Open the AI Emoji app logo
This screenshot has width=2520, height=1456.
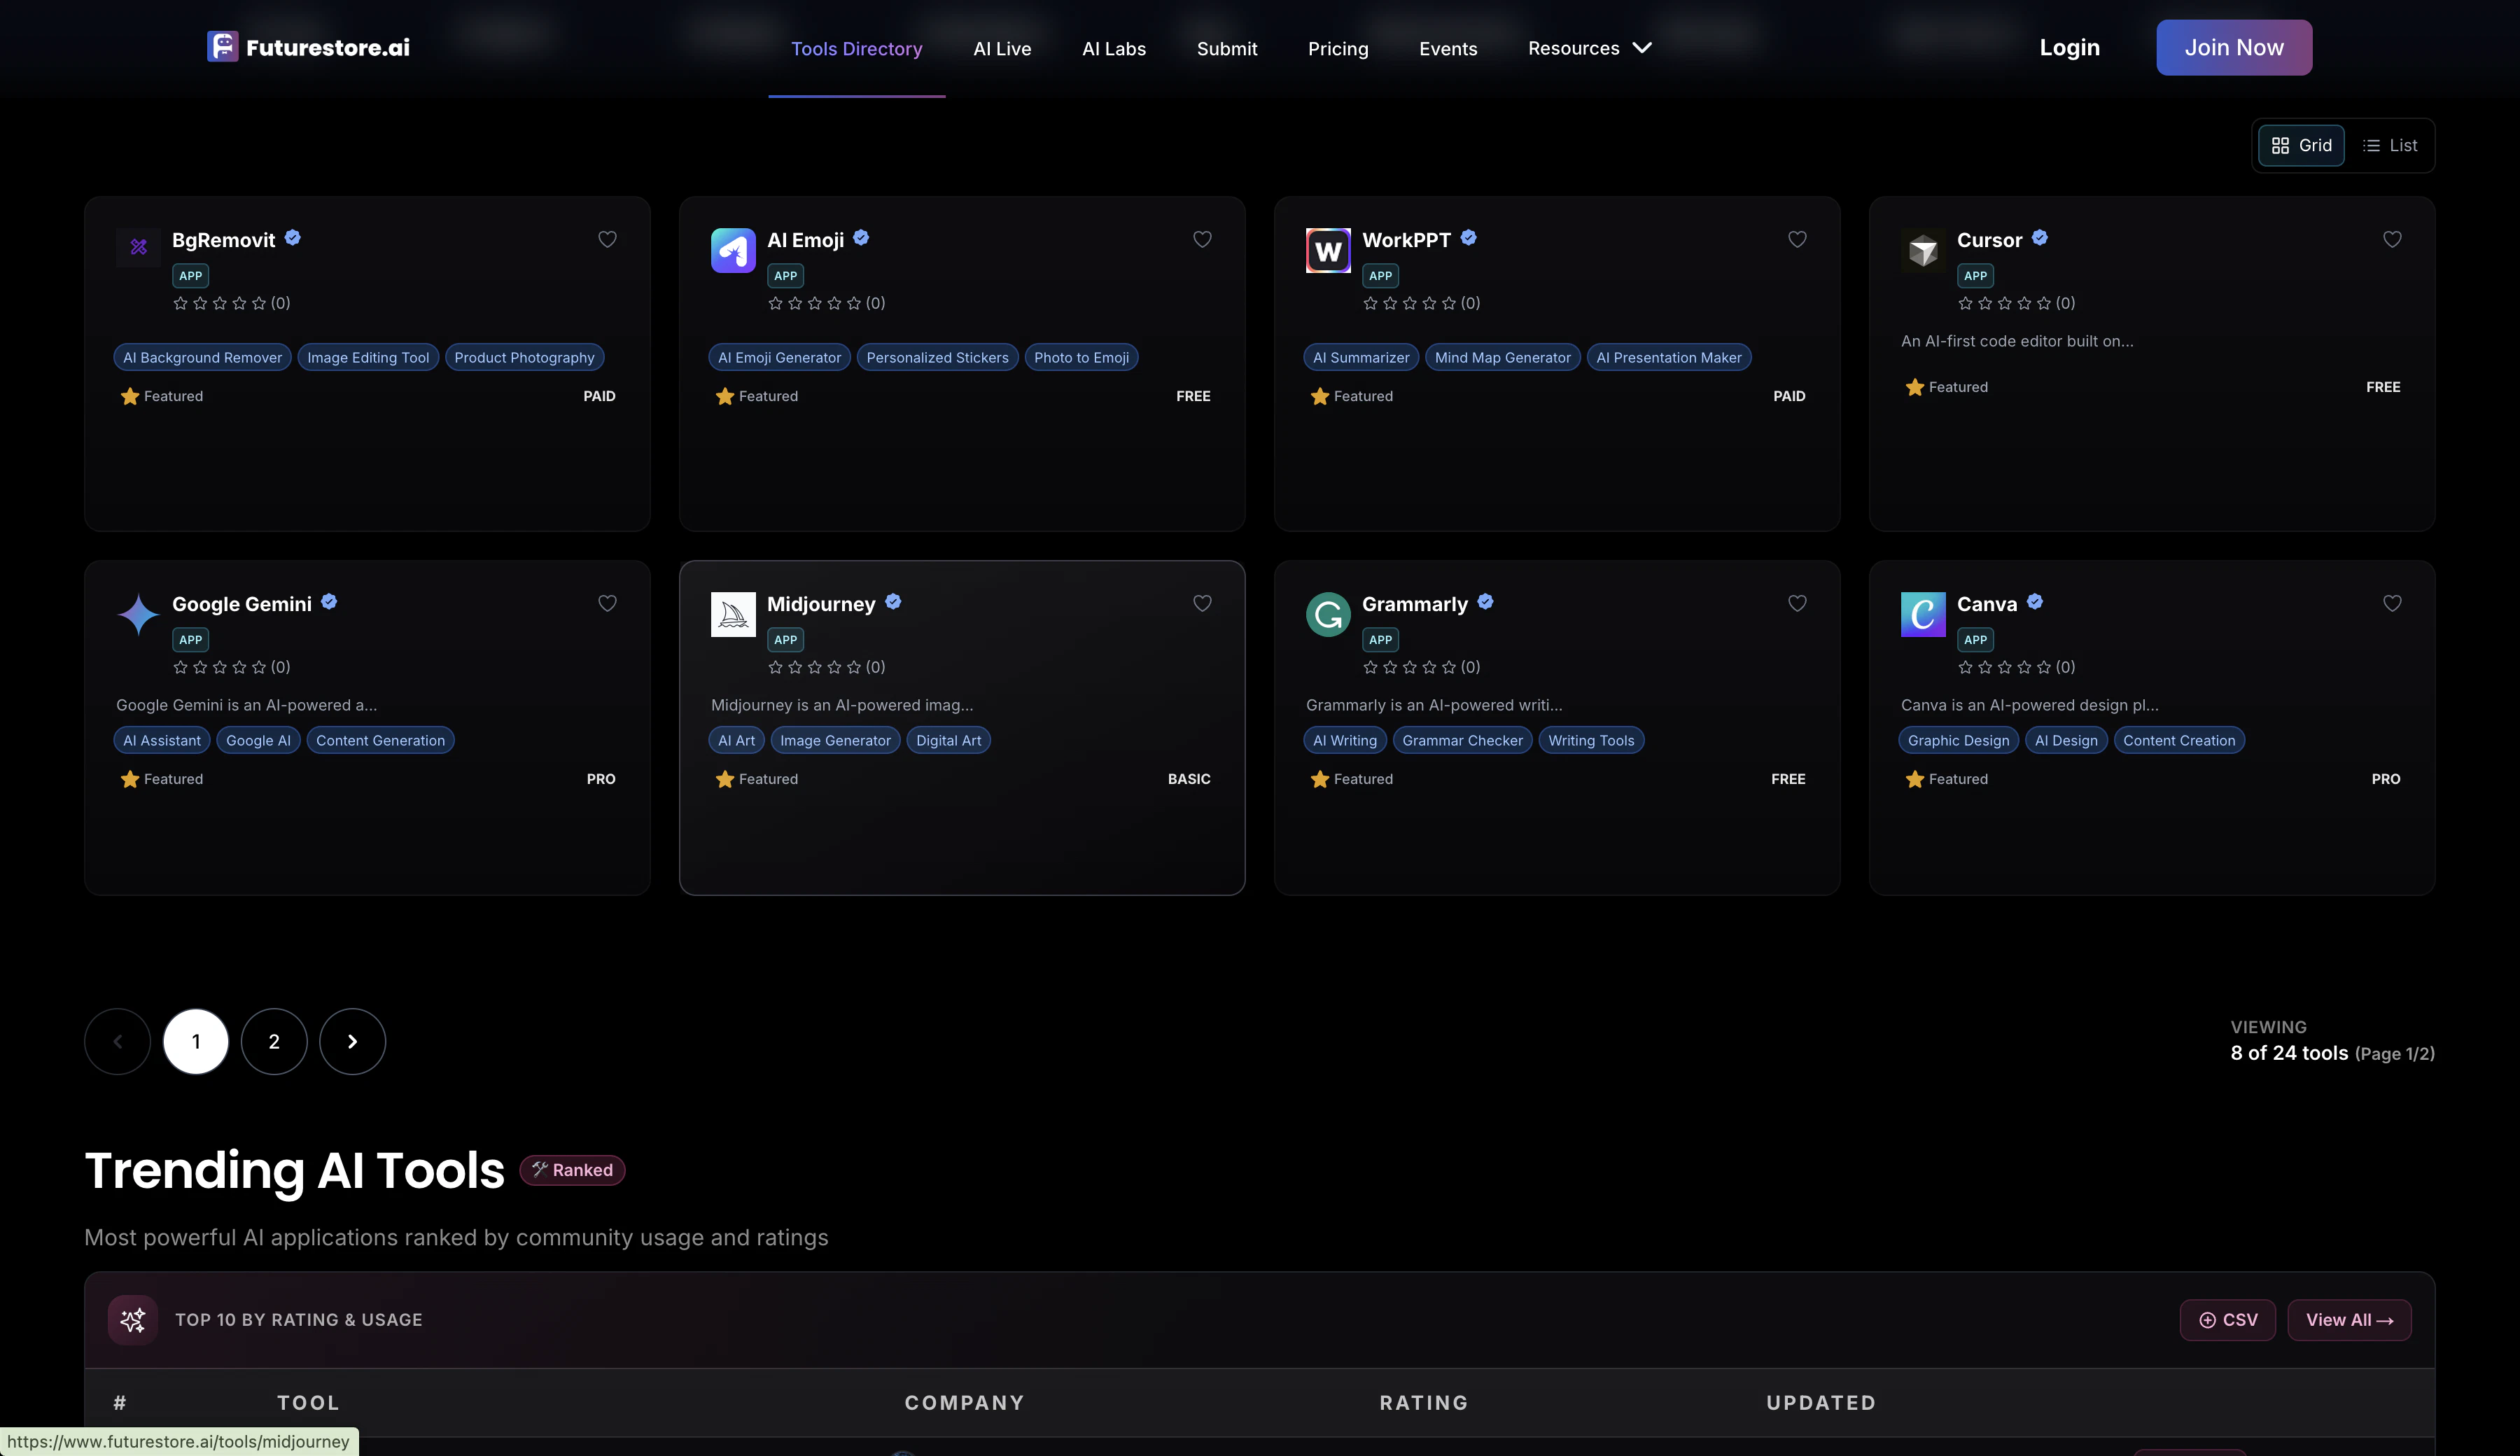coord(733,250)
